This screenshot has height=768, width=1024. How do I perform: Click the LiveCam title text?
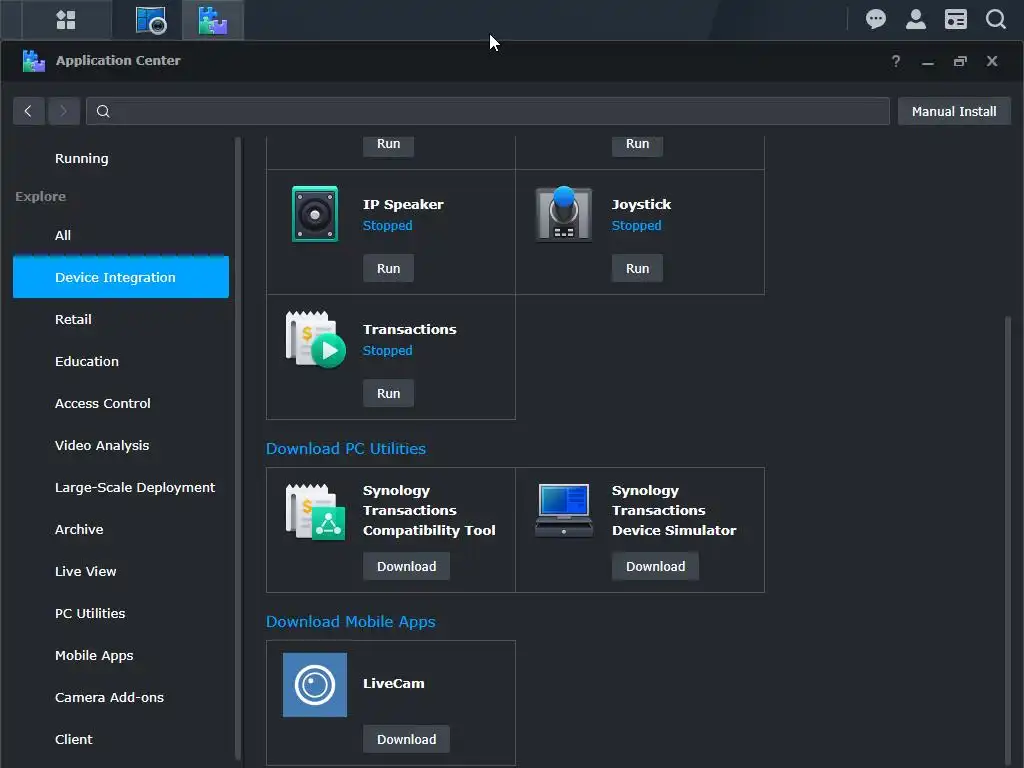[394, 683]
